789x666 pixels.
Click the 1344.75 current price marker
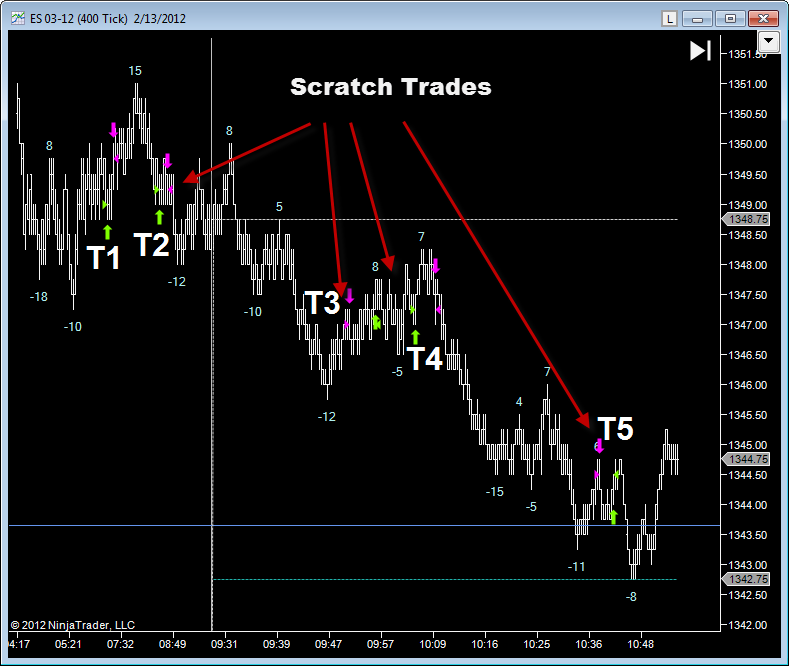coord(746,459)
